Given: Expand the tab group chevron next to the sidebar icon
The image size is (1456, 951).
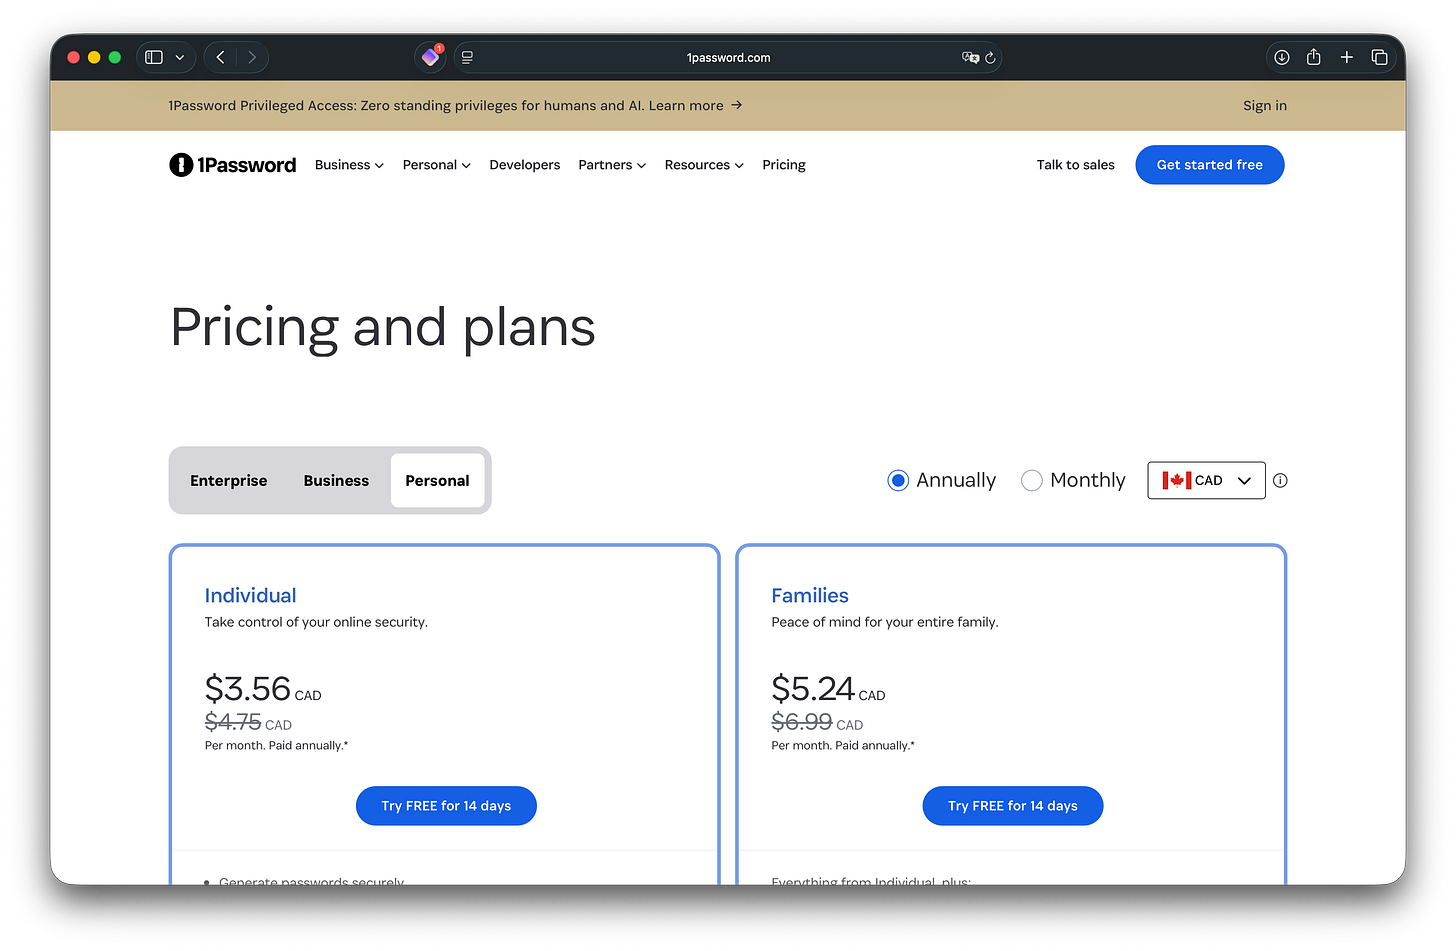Looking at the screenshot, I should tap(180, 57).
